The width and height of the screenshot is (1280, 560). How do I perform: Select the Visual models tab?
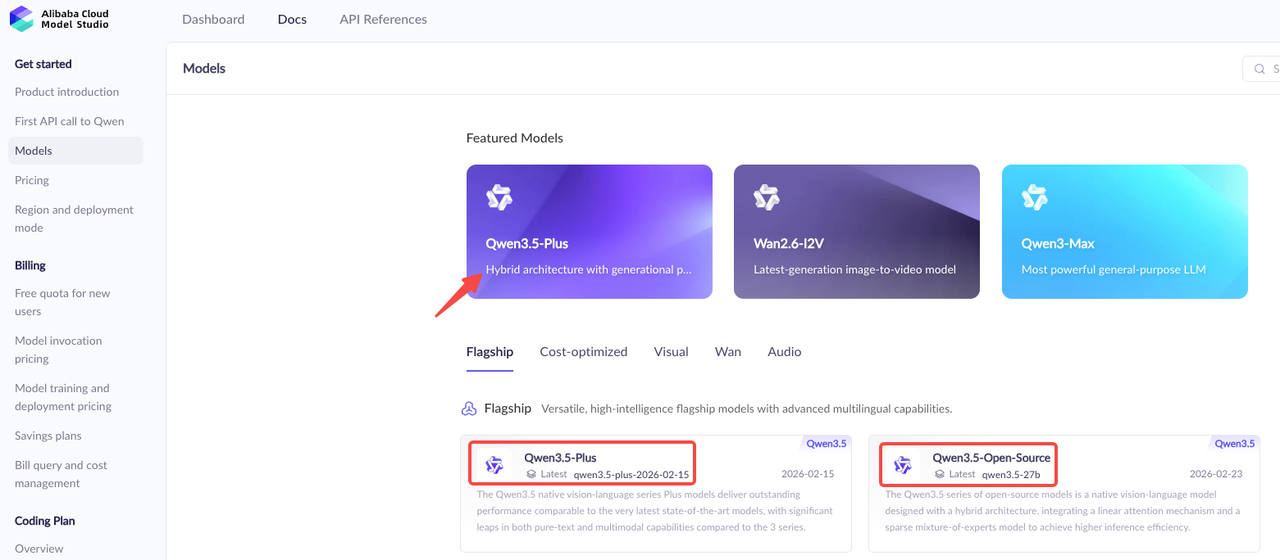click(x=671, y=352)
